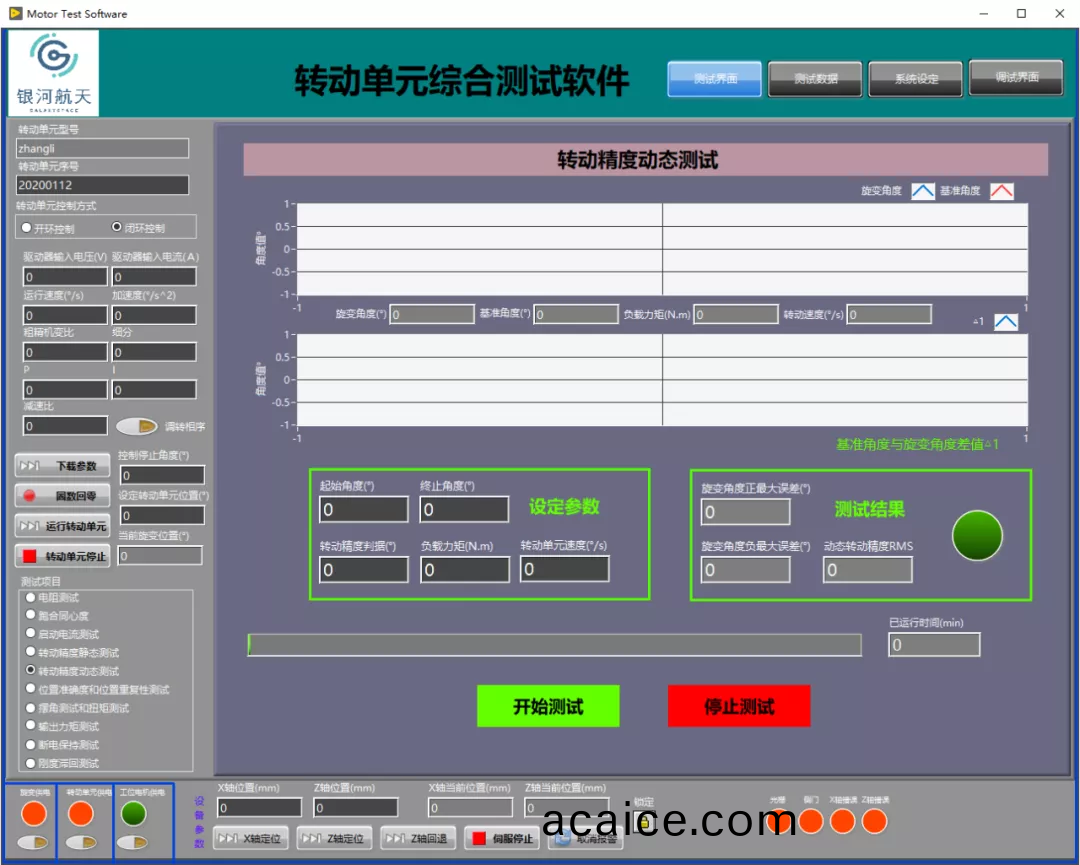Open the 系统设定 tab
This screenshot has width=1080, height=865.
pyautogui.click(x=915, y=79)
